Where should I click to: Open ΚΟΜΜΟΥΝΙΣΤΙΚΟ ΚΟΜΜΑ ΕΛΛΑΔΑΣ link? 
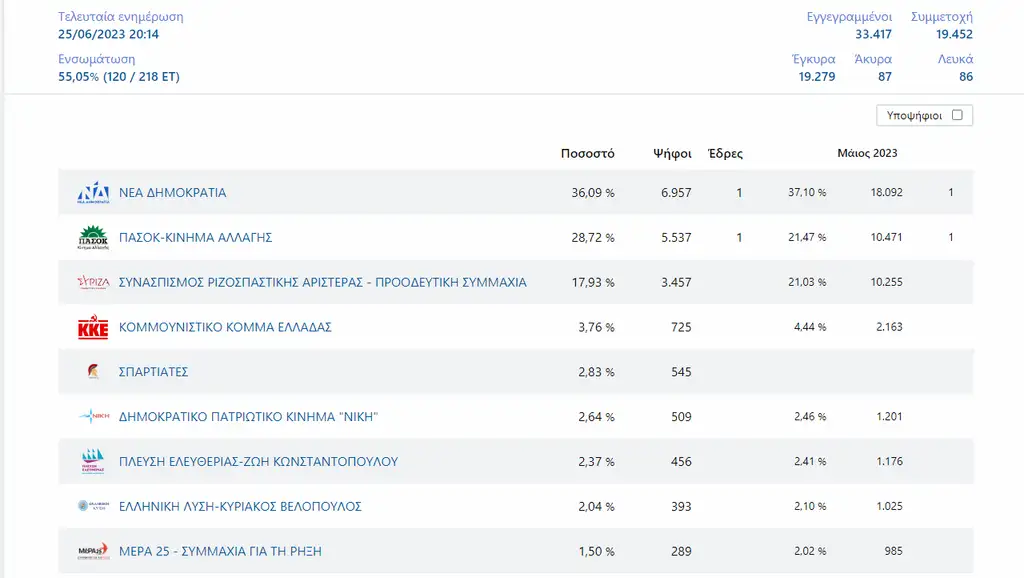225,327
